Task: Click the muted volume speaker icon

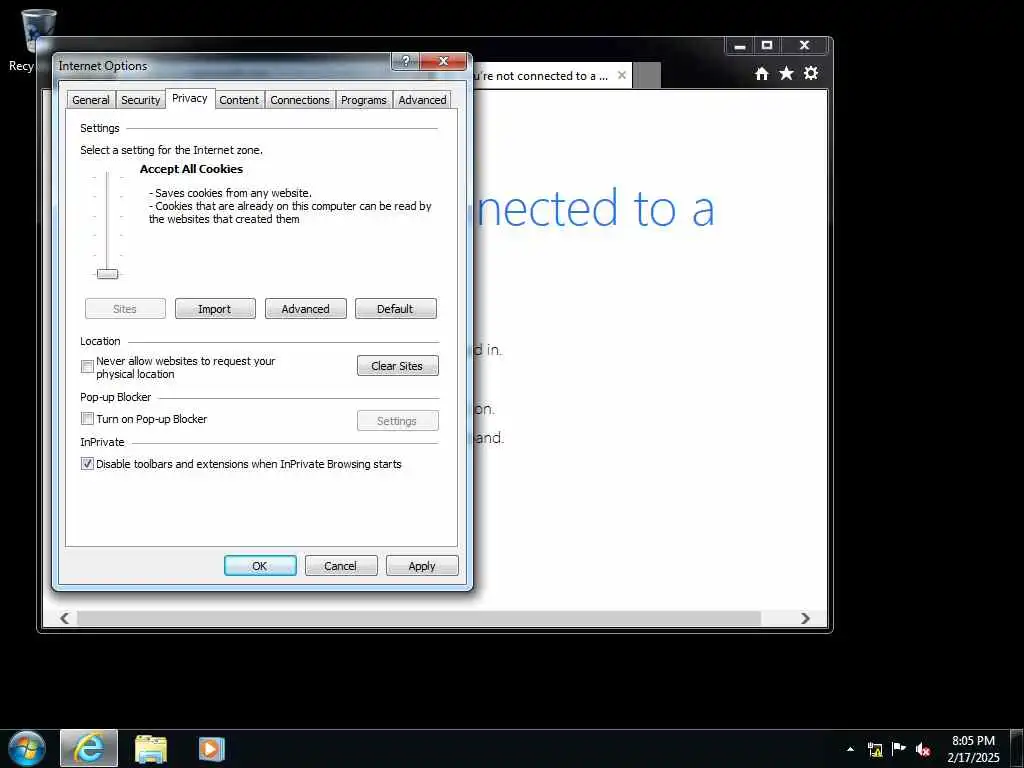Action: 923,749
